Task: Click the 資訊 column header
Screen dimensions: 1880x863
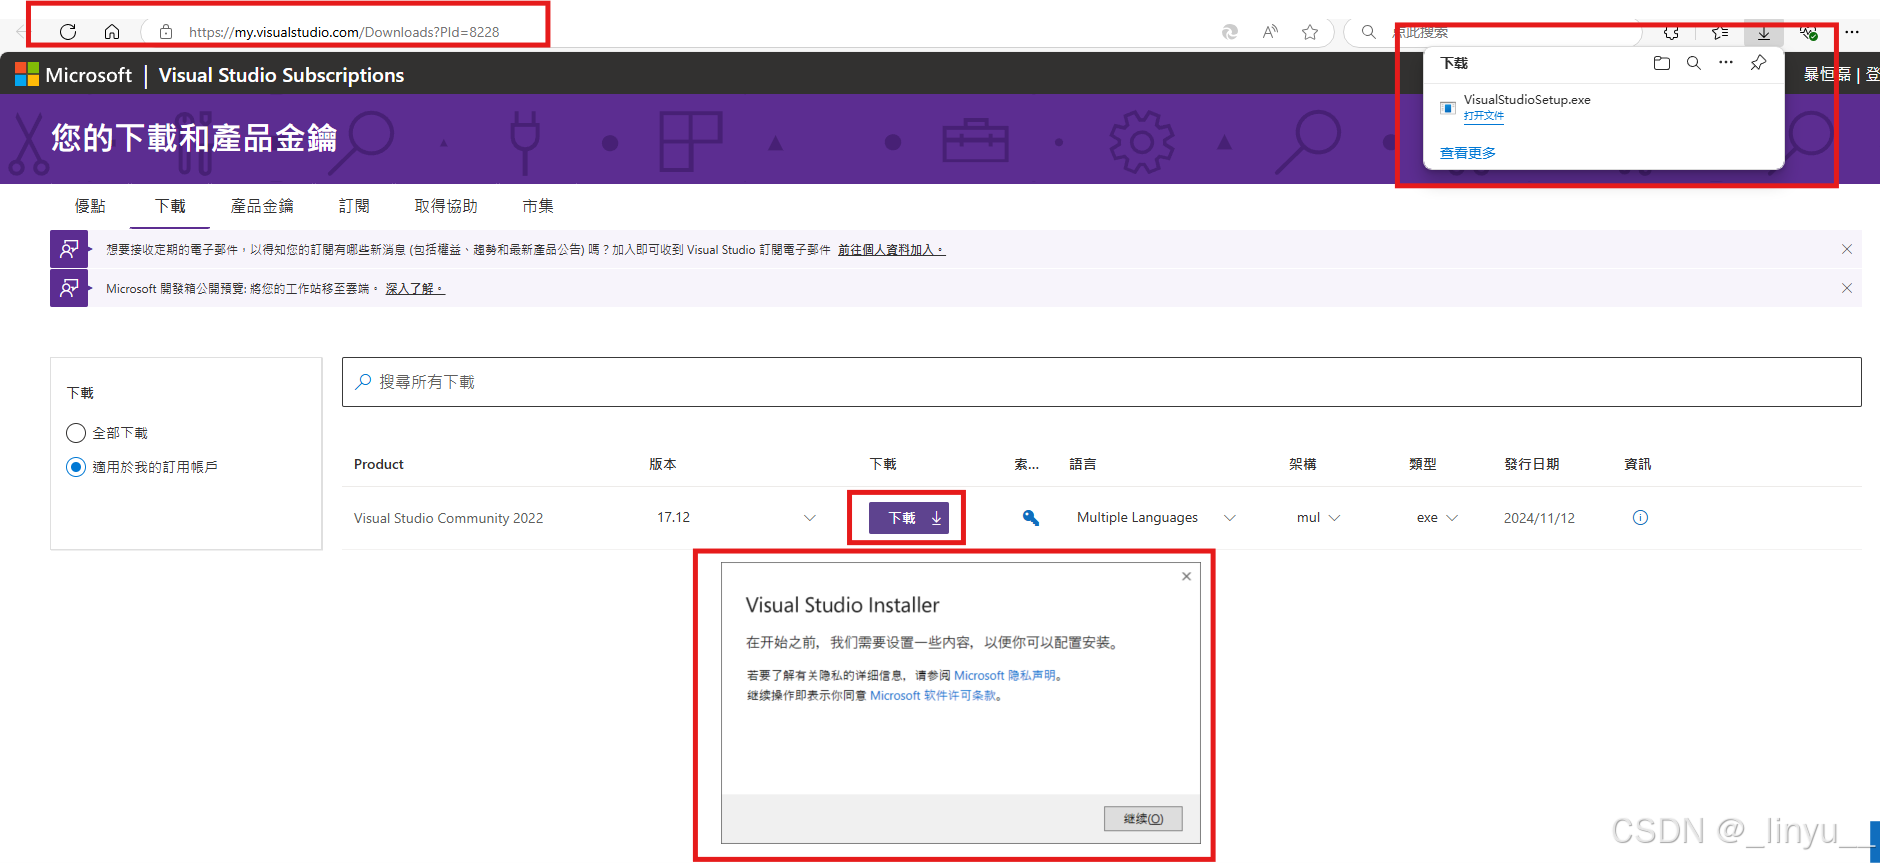Action: [x=1638, y=464]
